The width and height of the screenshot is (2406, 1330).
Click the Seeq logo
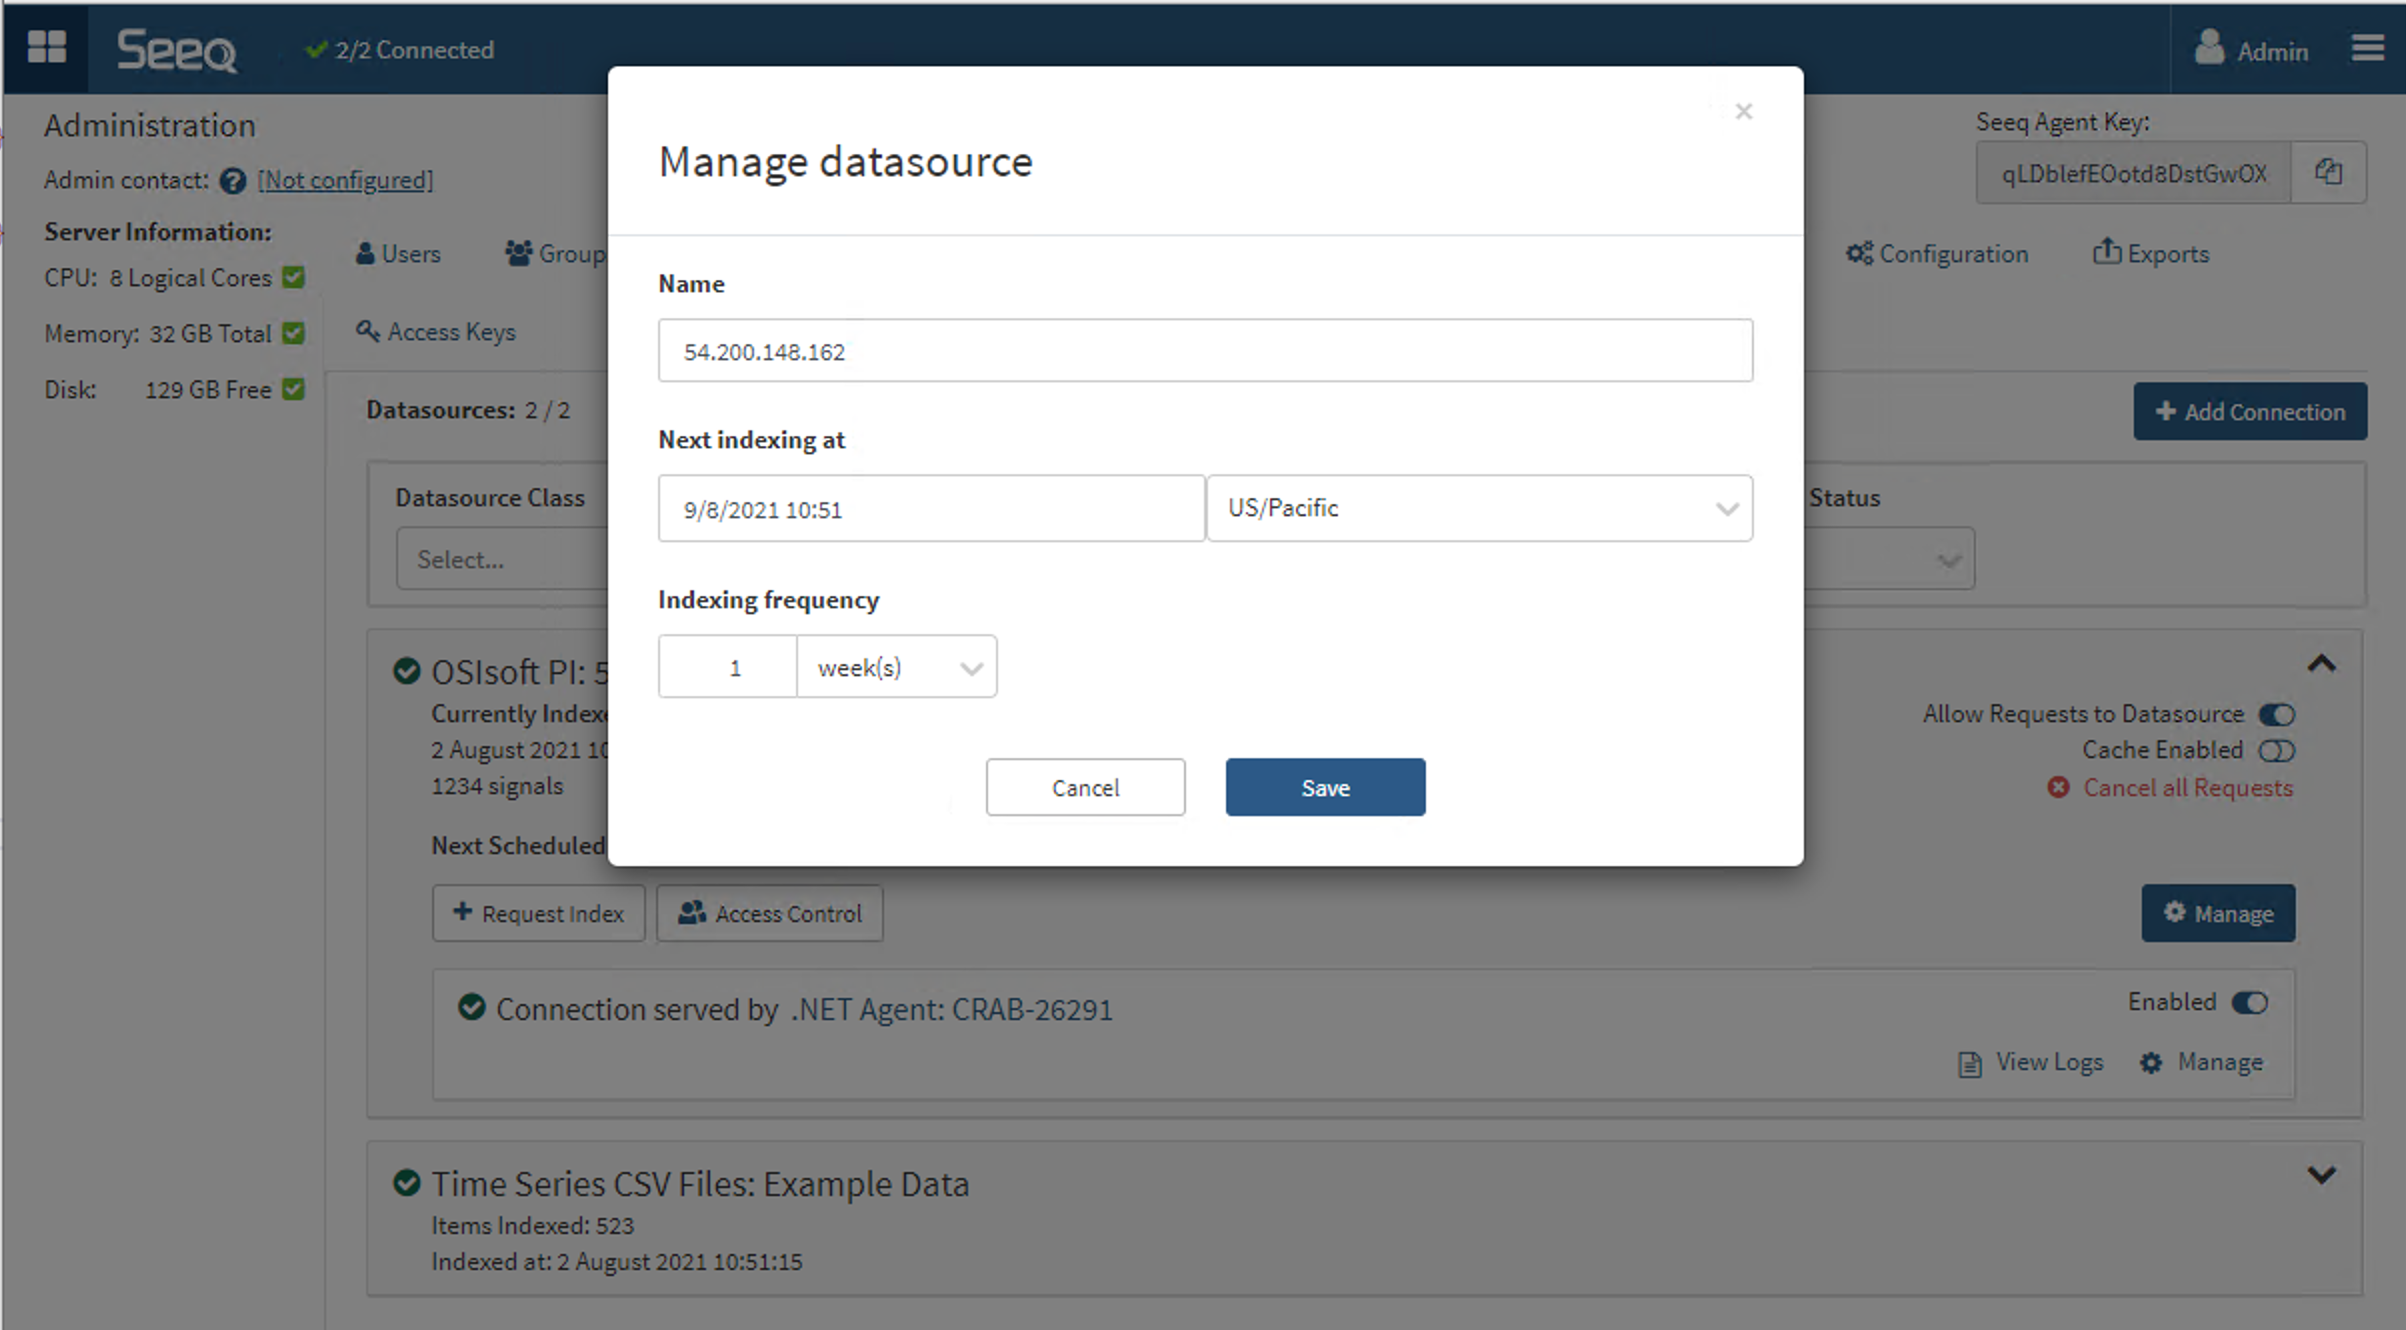[177, 49]
